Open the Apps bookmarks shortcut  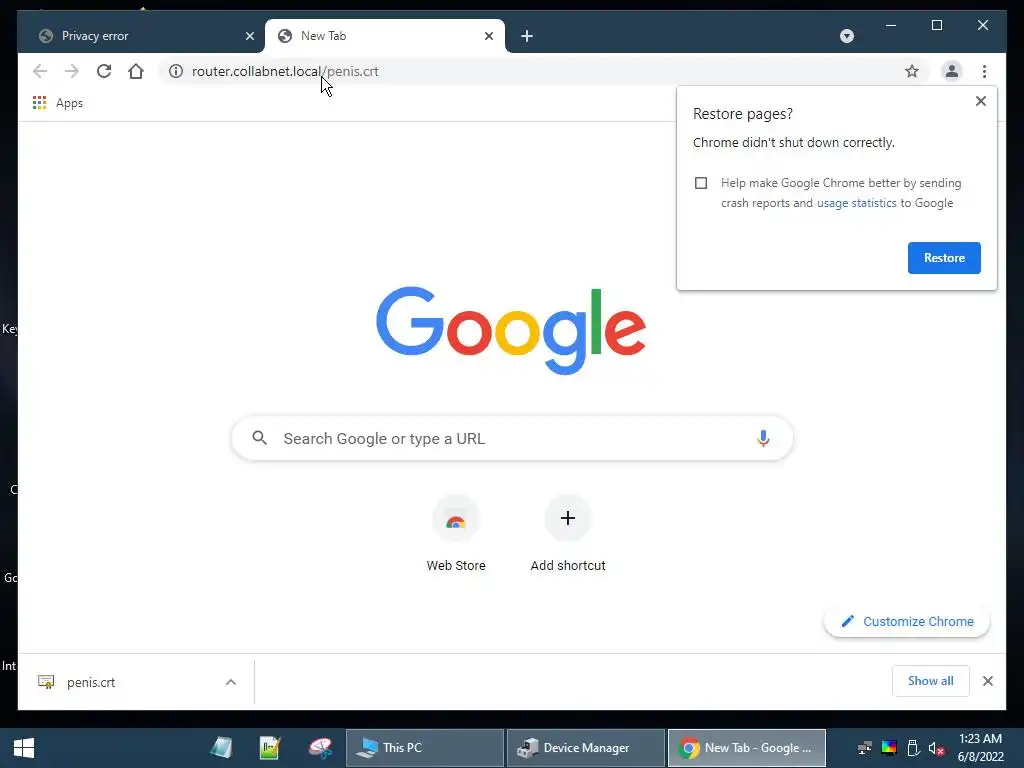58,103
